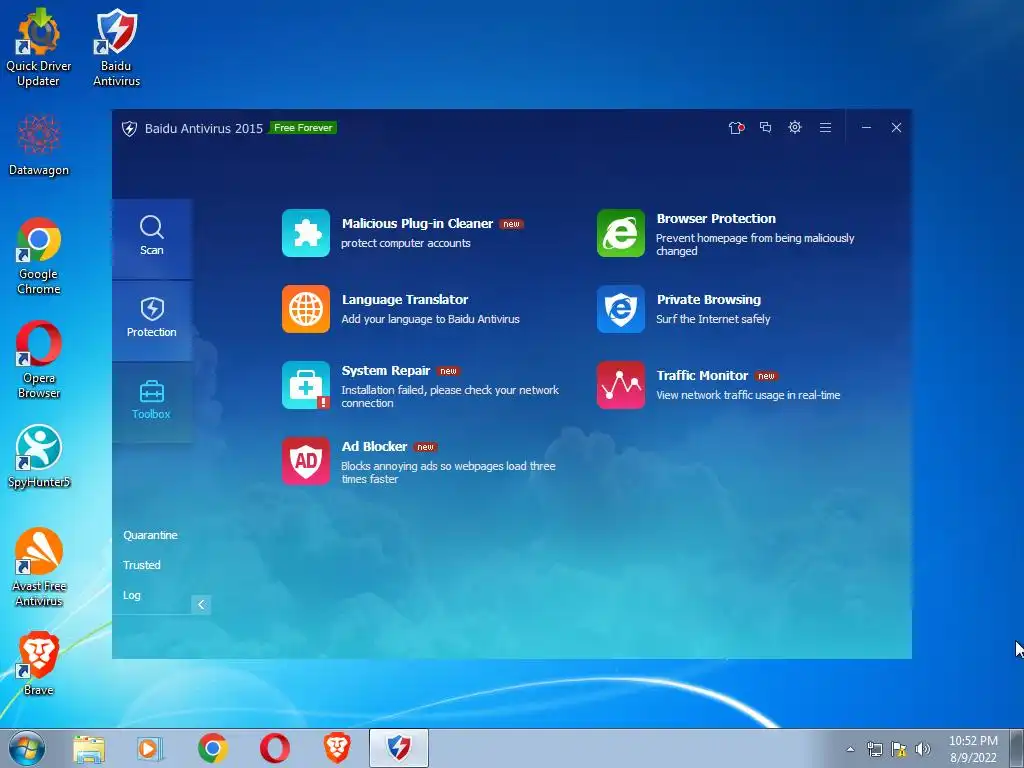1024x768 pixels.
Task: Open the Malicious Plug-in Cleaner puzzle icon
Action: (x=306, y=233)
